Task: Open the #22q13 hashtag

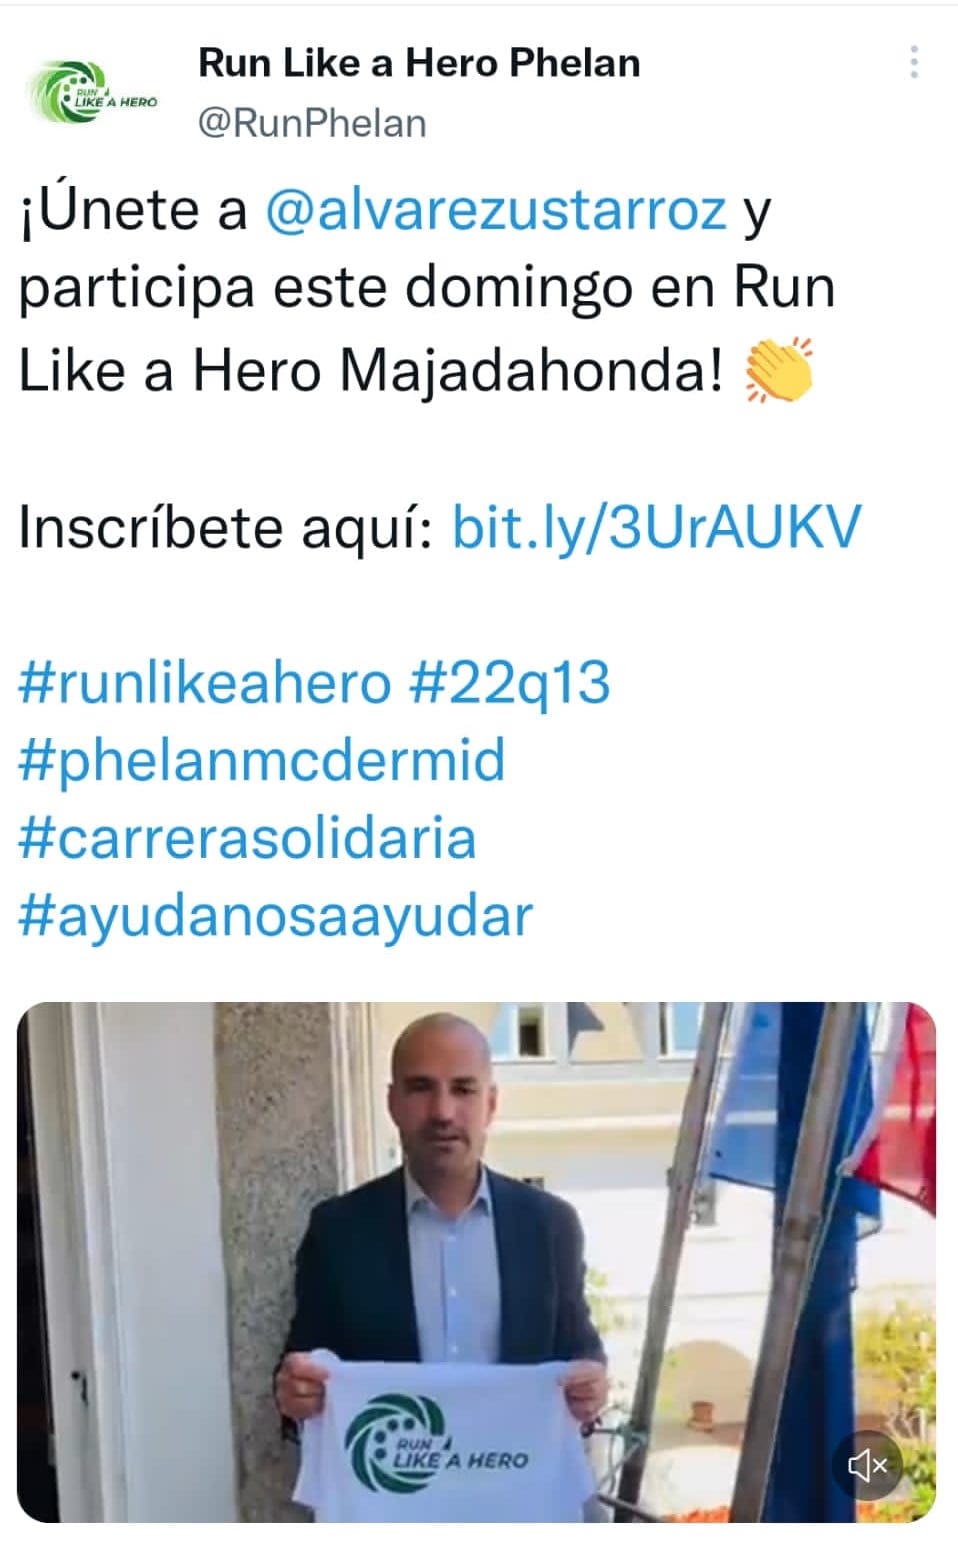Action: click(x=510, y=683)
